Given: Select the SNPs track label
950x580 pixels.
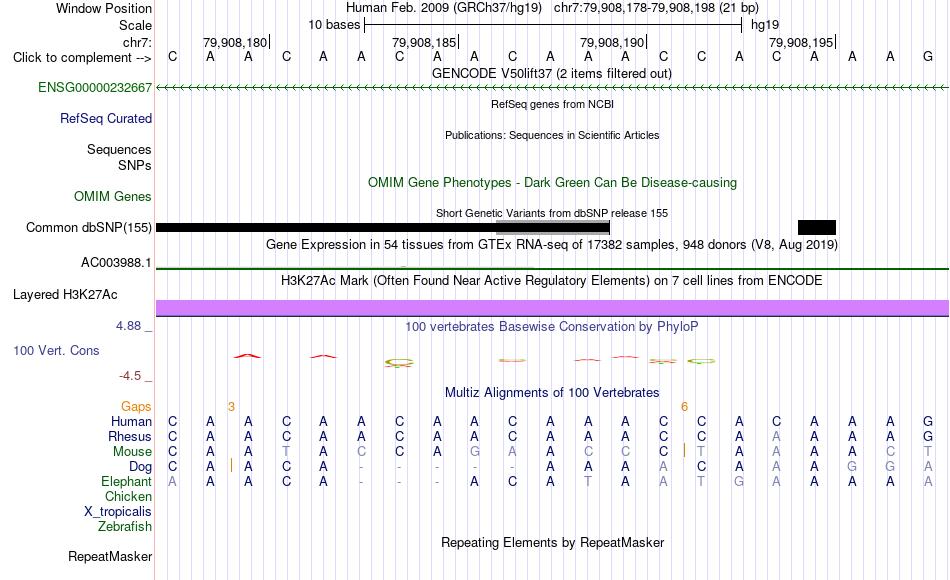Looking at the screenshot, I should [135, 165].
